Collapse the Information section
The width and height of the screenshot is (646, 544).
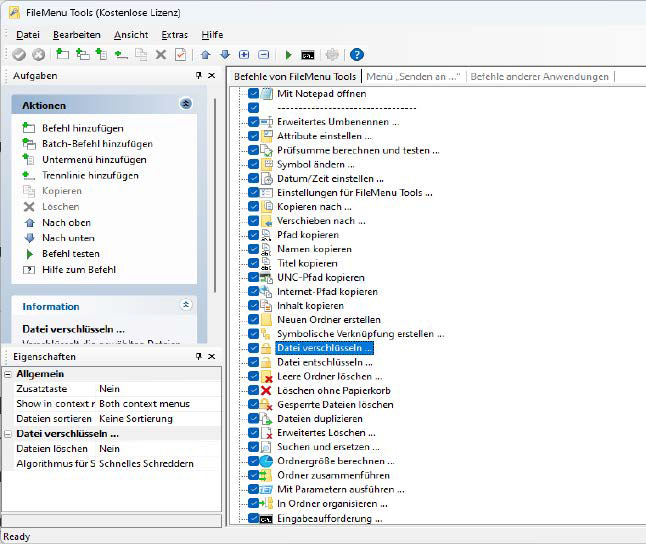(x=186, y=305)
